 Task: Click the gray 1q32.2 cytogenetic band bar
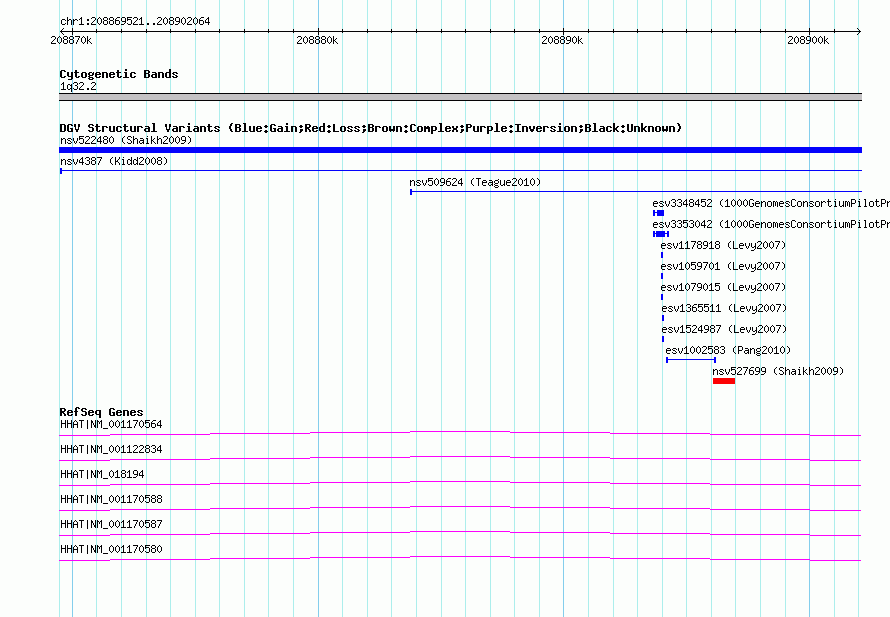(x=460, y=97)
